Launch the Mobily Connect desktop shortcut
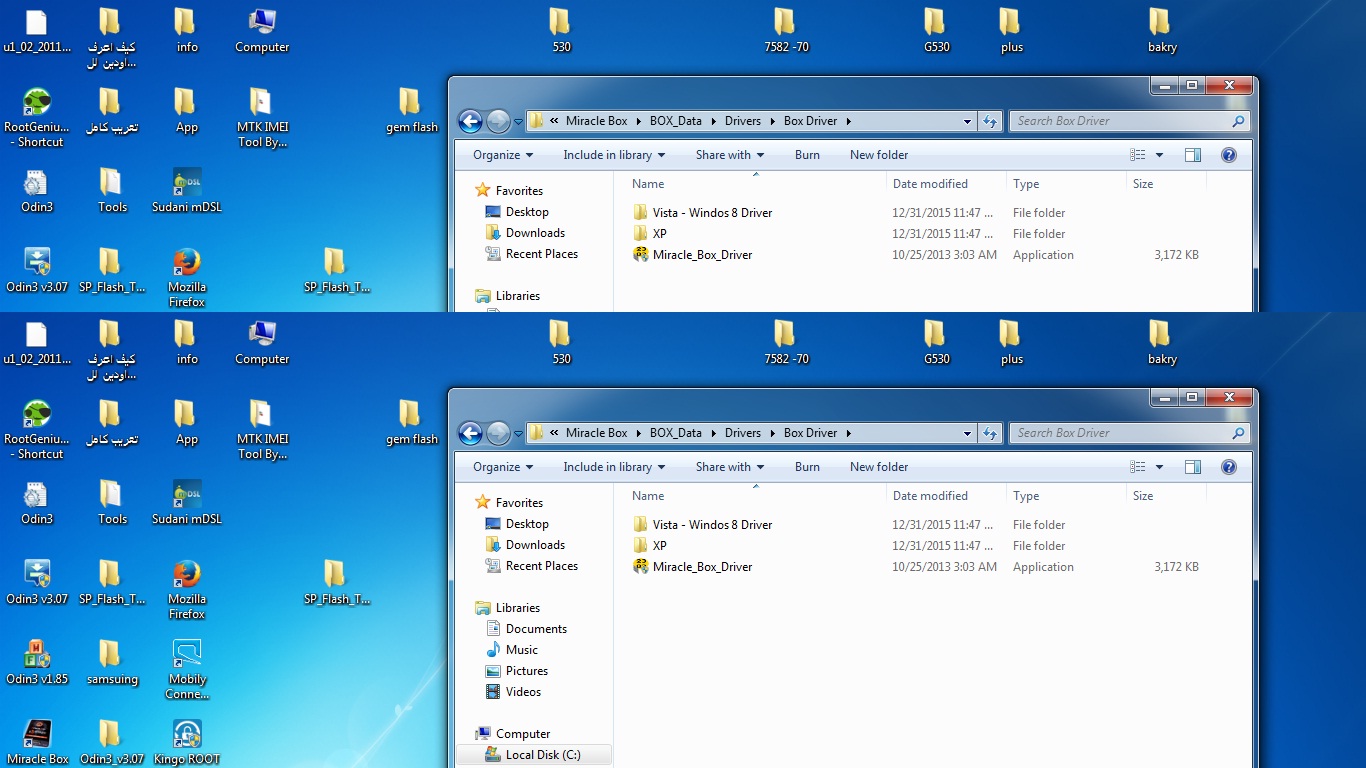The width and height of the screenshot is (1366, 768). pyautogui.click(x=187, y=669)
